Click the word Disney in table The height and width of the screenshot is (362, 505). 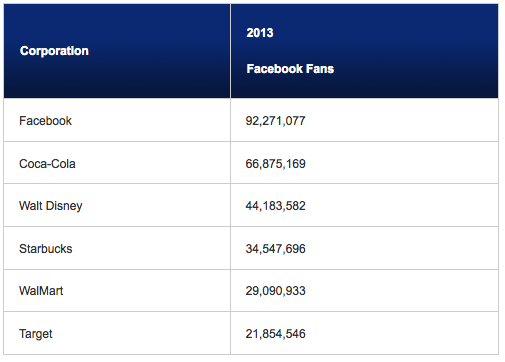(x=64, y=206)
